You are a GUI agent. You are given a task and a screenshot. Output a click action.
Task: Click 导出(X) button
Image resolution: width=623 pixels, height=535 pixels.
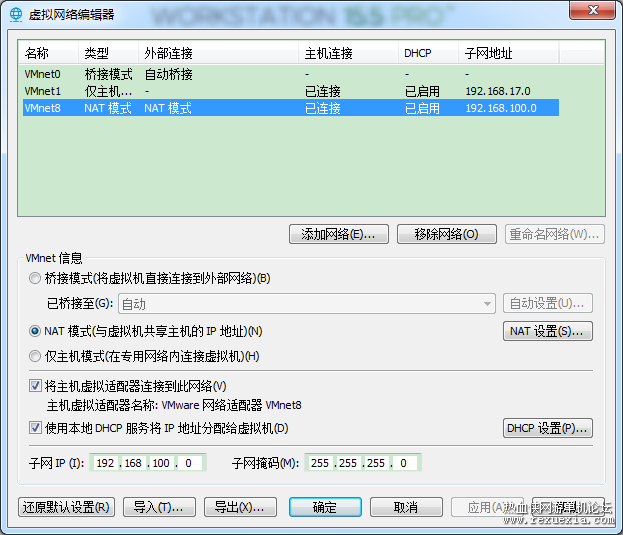[240, 507]
